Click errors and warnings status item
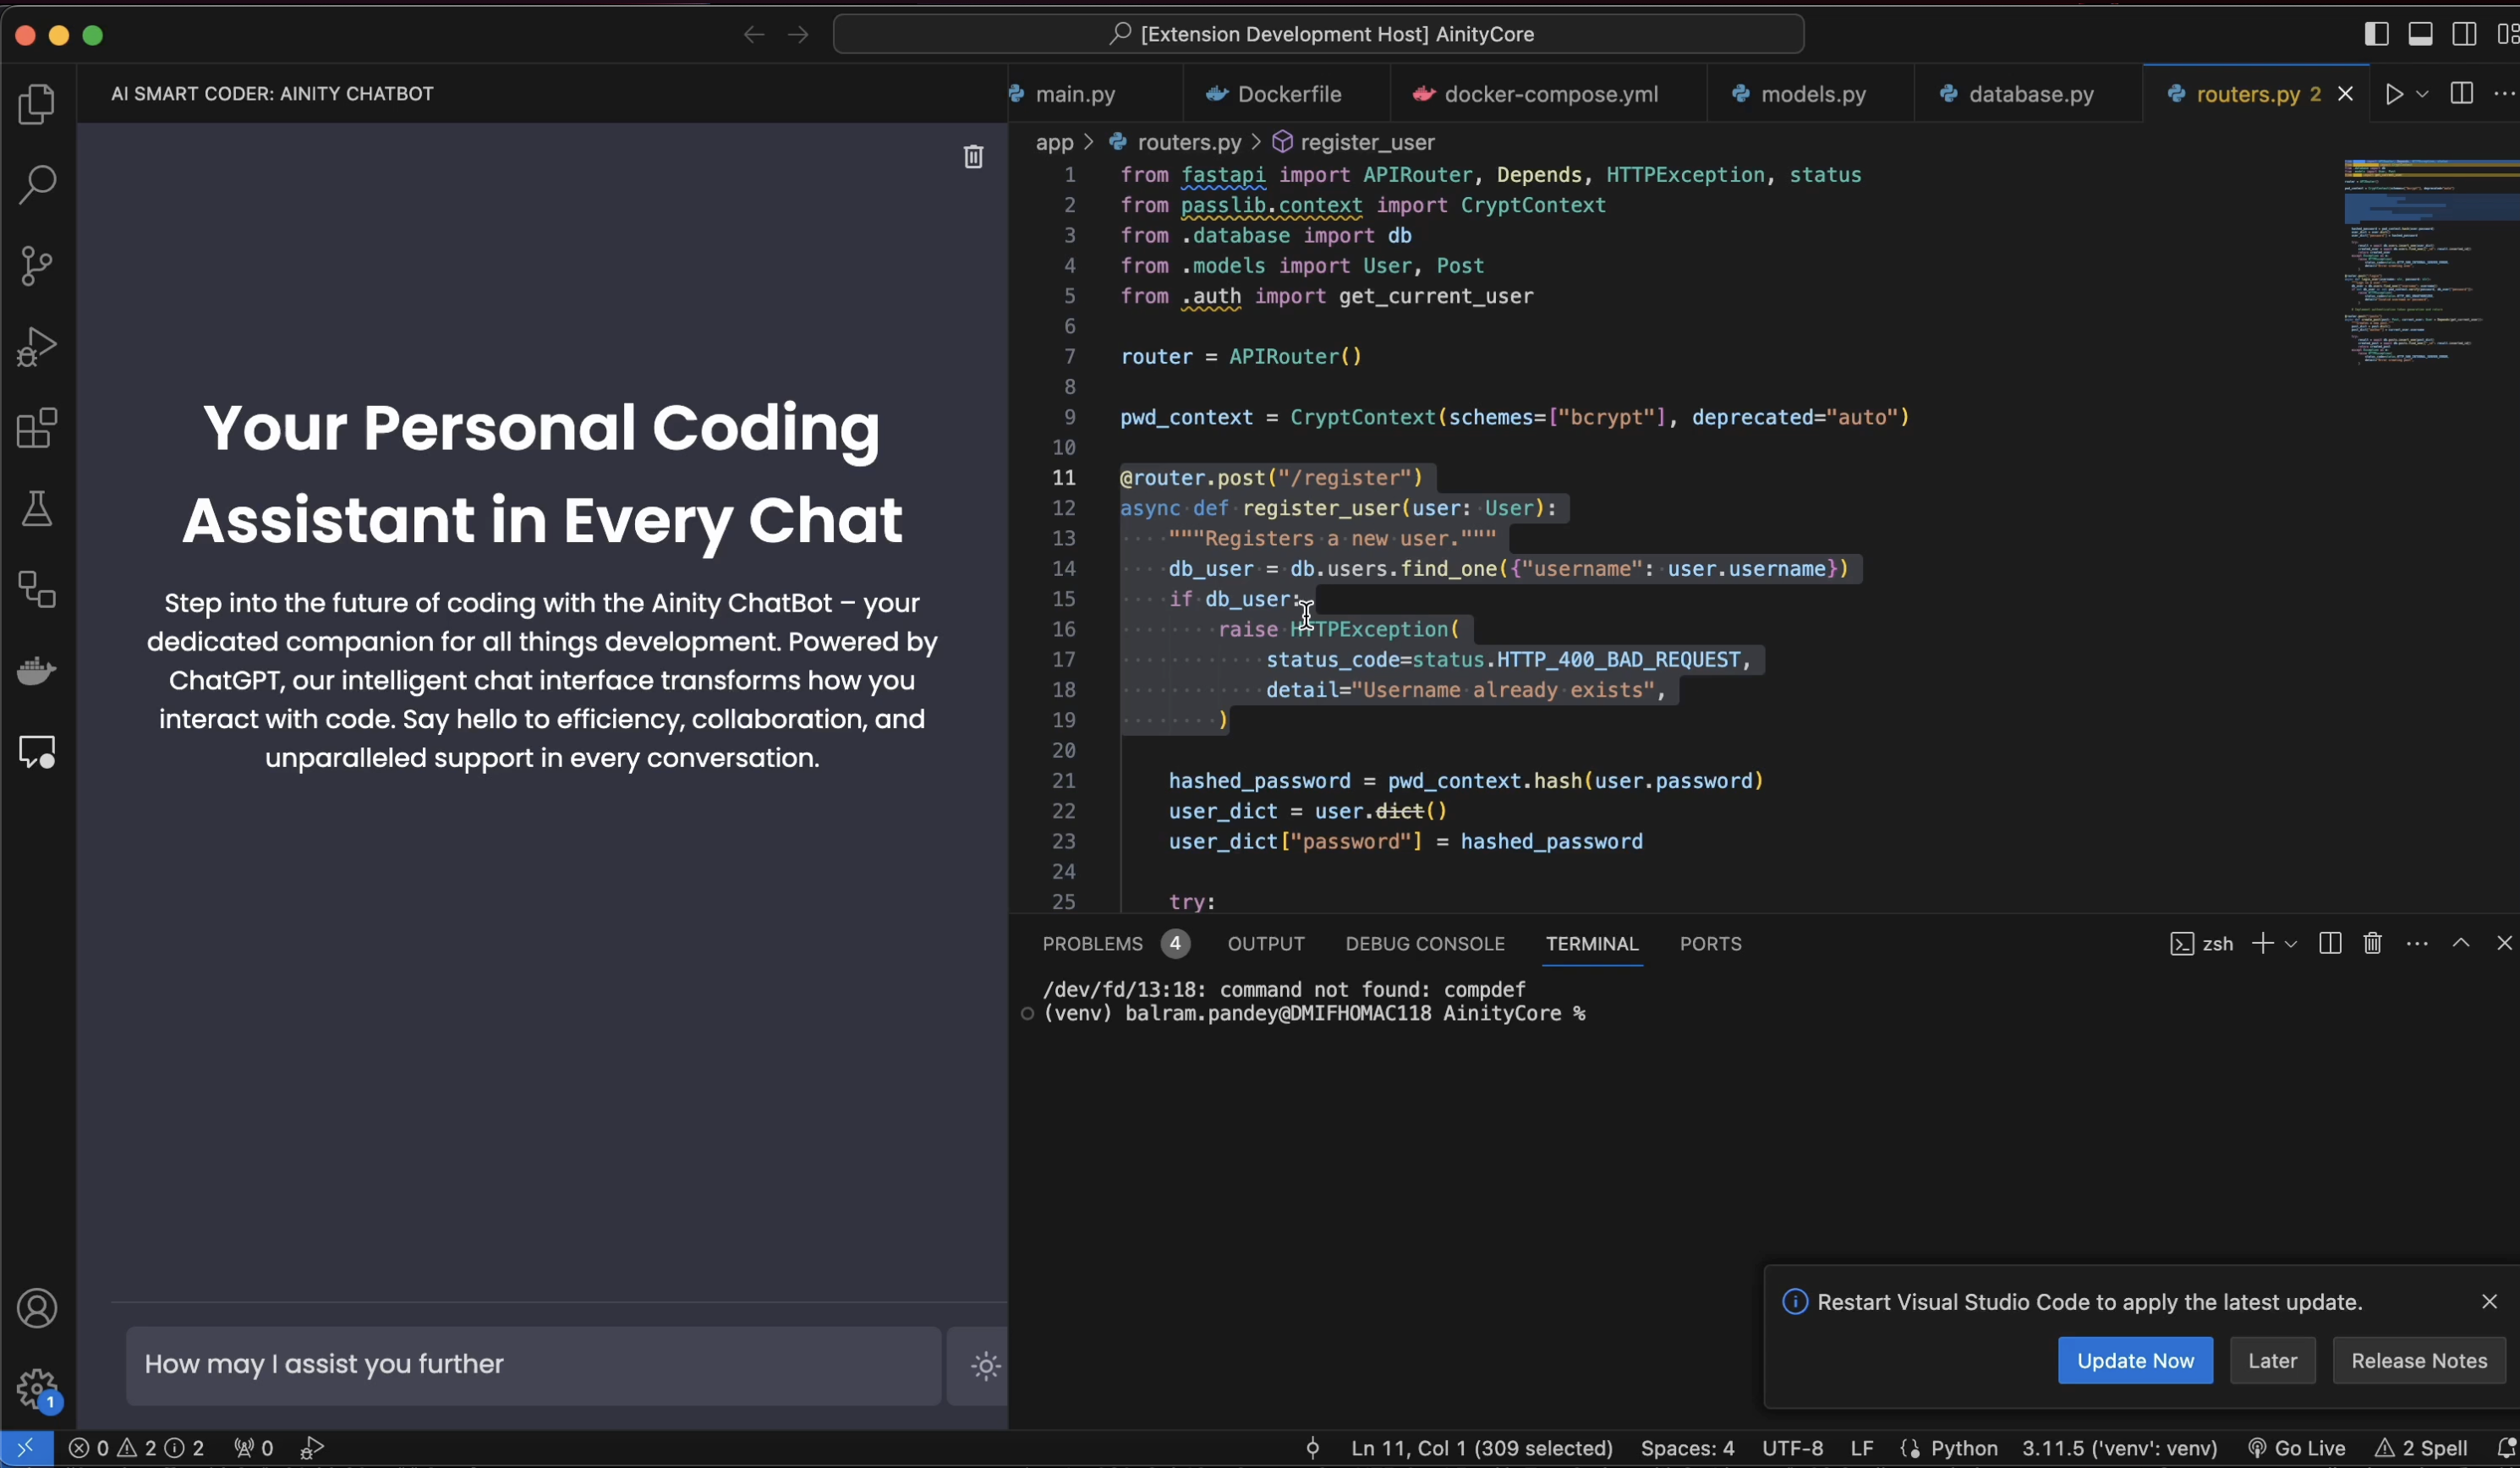This screenshot has height=1468, width=2520. pos(136,1448)
